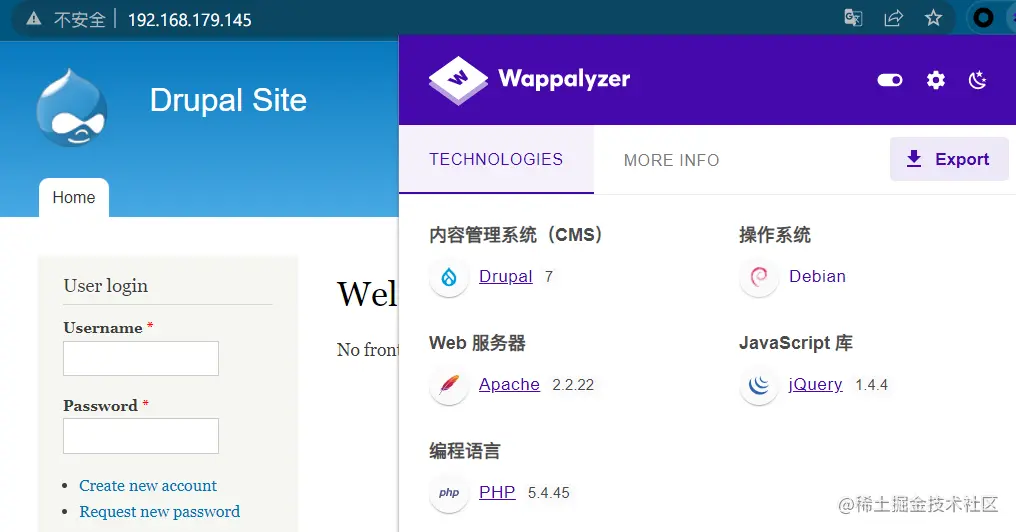The image size is (1016, 532).
Task: Click the Apache feather icon
Action: coord(449,385)
